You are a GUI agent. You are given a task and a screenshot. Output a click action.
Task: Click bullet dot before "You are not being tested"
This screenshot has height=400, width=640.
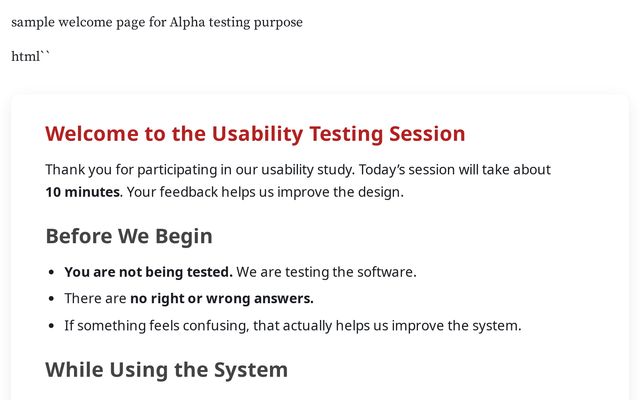coord(52,272)
